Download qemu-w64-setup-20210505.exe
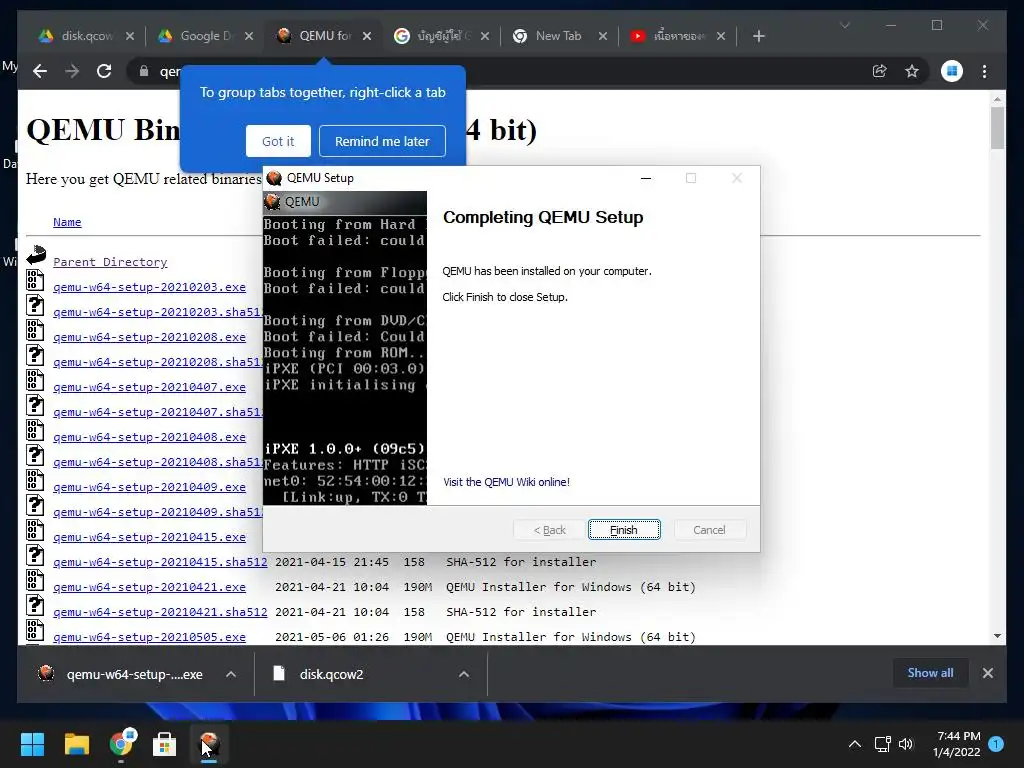1024x768 pixels. [x=150, y=637]
